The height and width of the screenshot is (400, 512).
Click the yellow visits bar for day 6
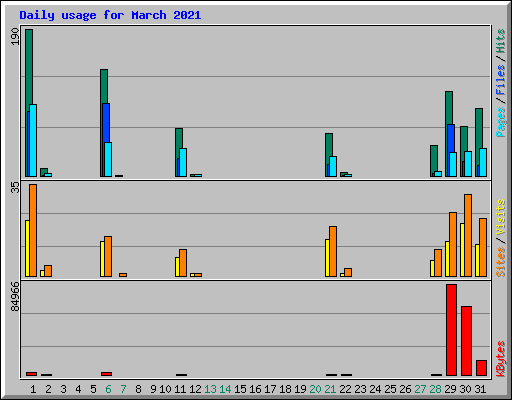[102, 259]
